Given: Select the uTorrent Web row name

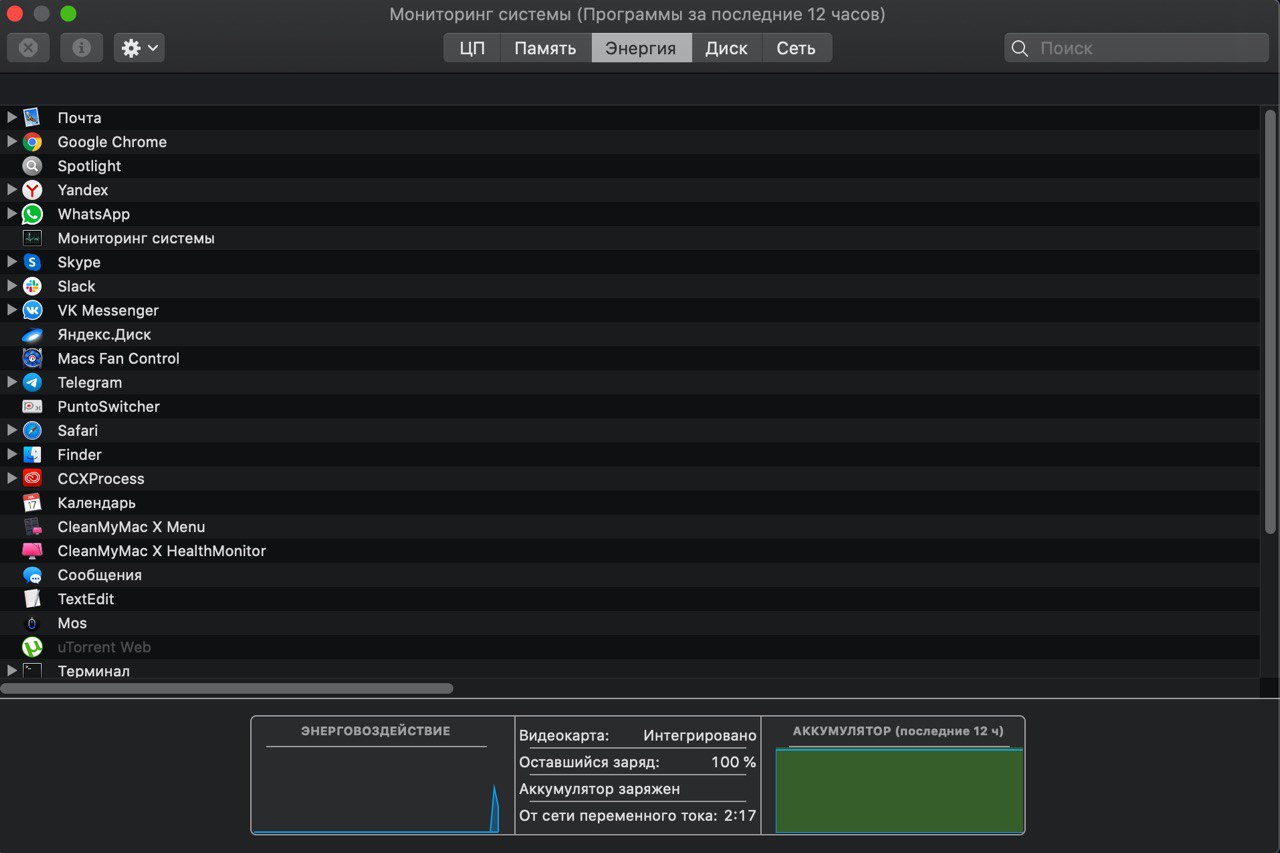Looking at the screenshot, I should tap(104, 647).
